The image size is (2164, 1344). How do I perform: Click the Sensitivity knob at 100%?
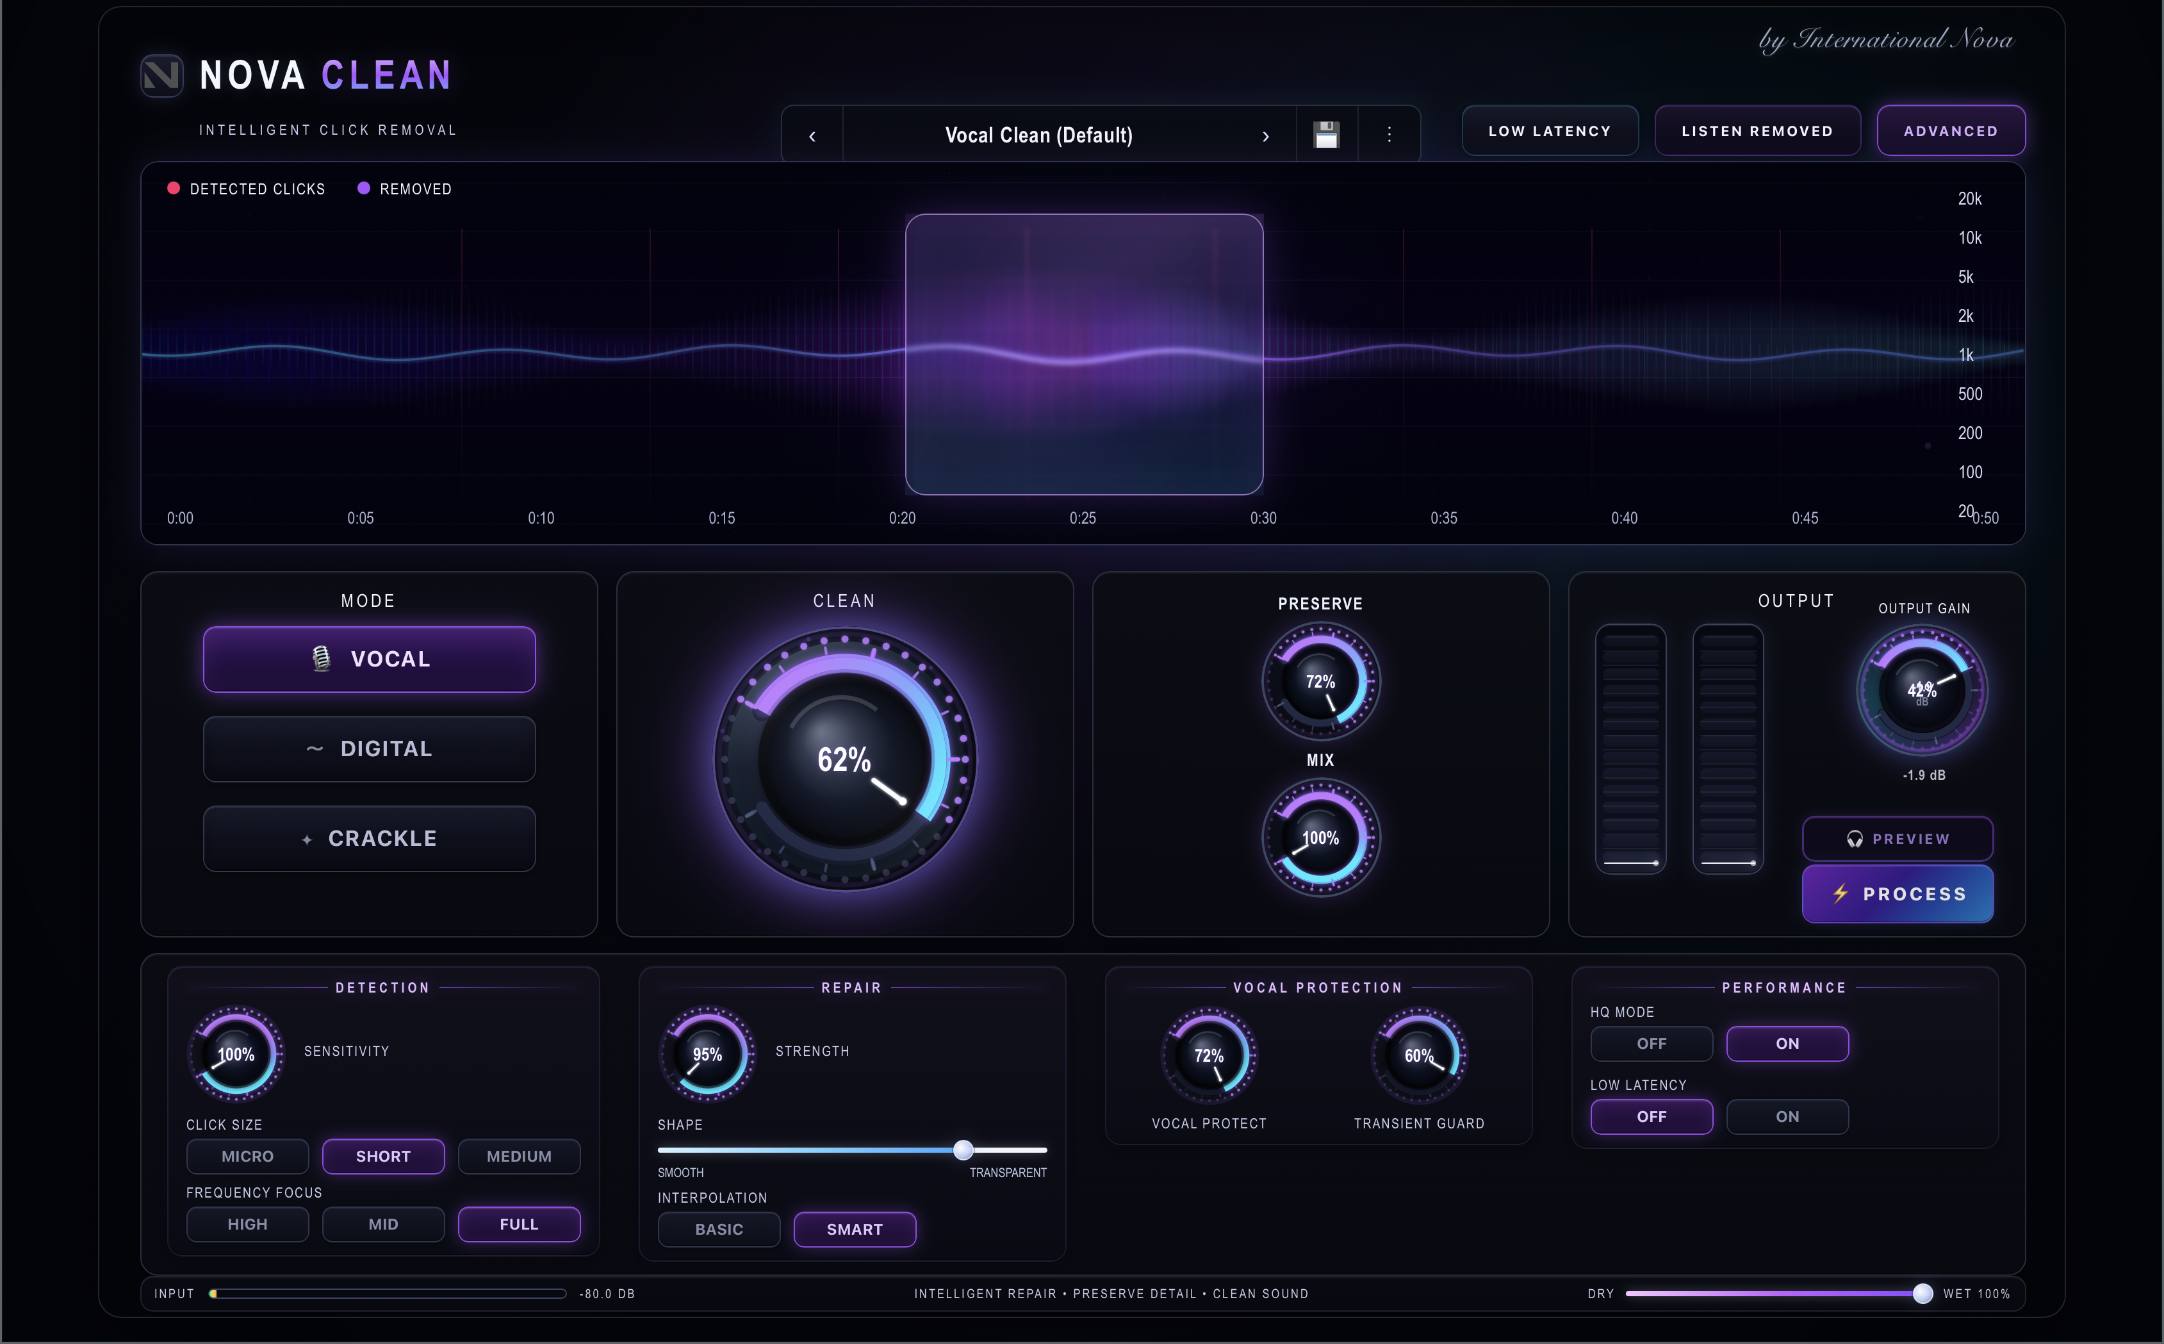click(x=236, y=1055)
